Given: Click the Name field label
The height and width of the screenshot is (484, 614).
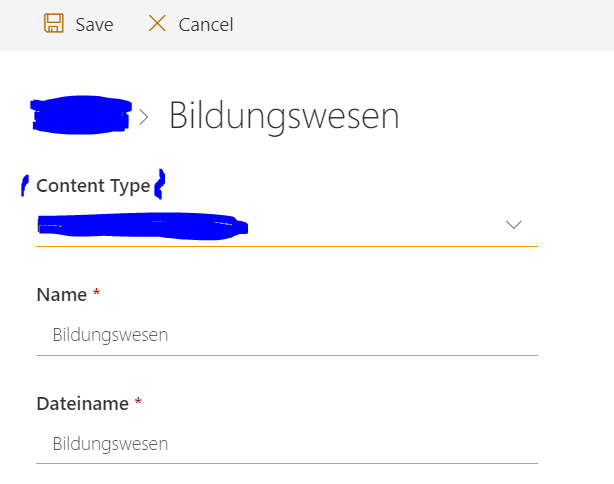Looking at the screenshot, I should click(x=61, y=294).
